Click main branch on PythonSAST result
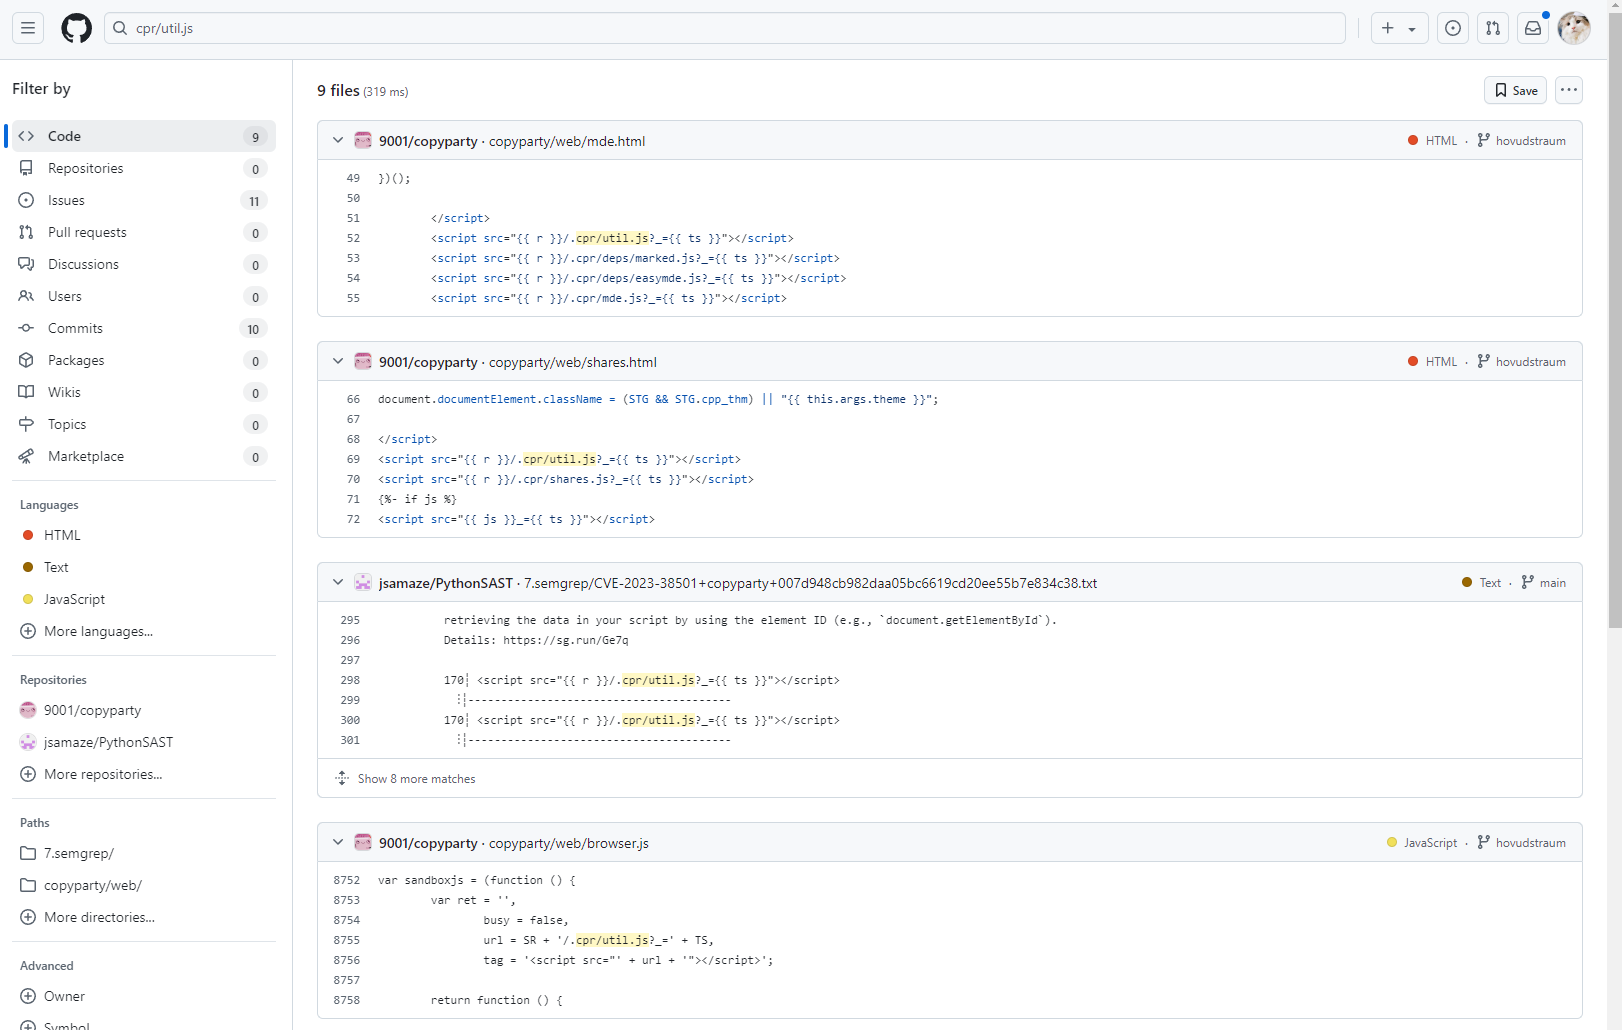Screen dimensions: 1622x1030 point(1544,583)
